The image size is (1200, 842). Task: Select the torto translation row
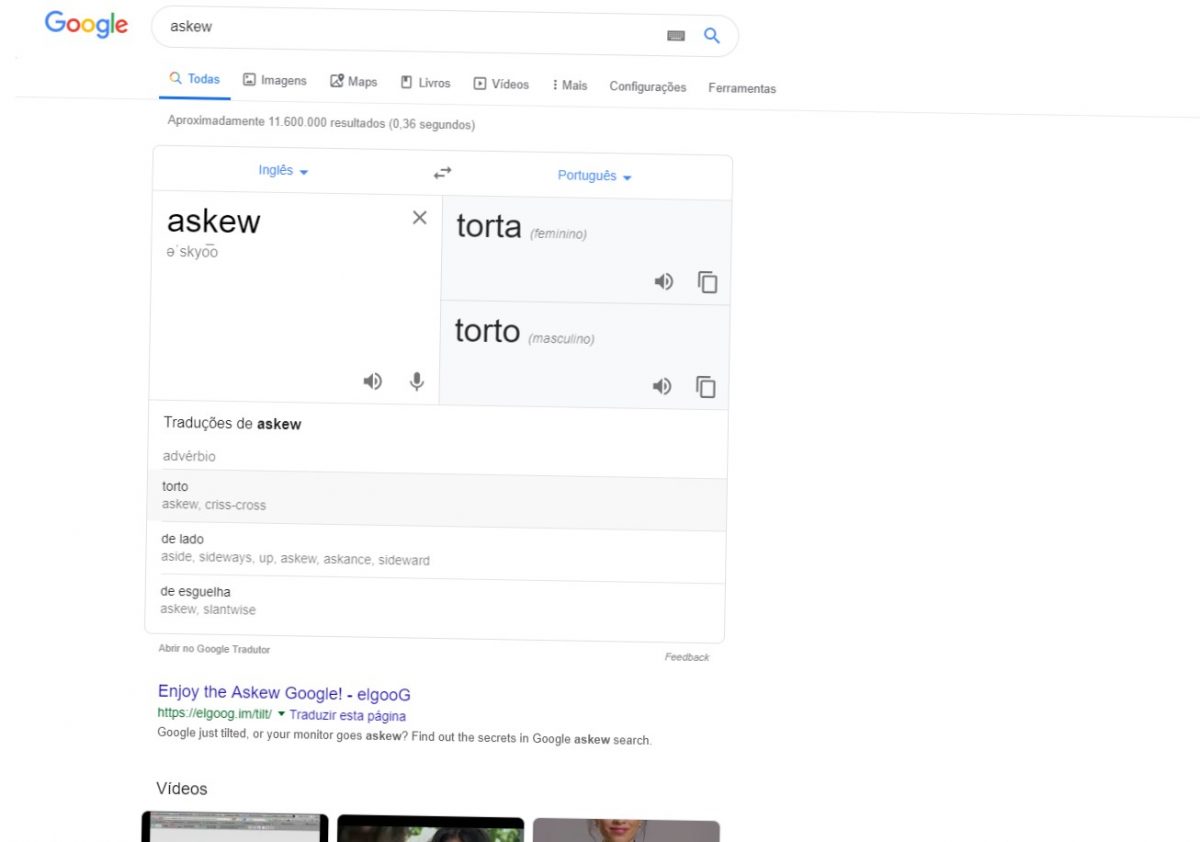click(x=437, y=500)
